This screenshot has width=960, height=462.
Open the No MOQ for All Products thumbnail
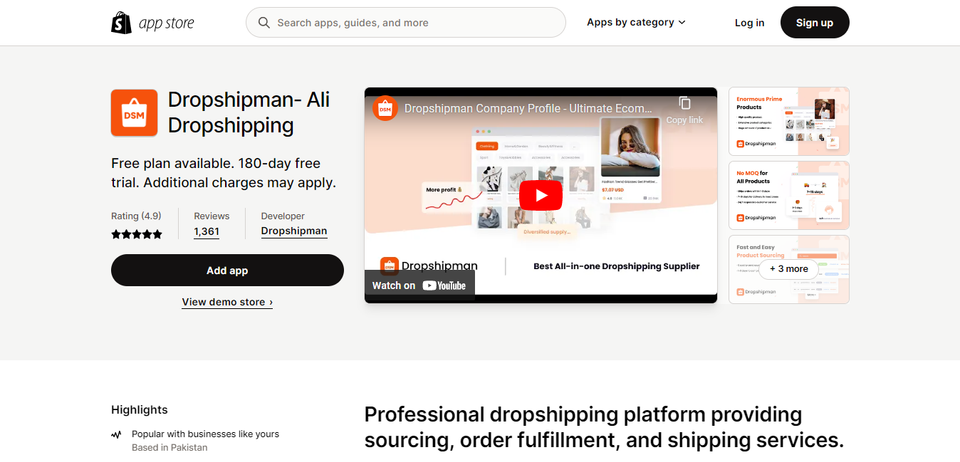pos(789,195)
